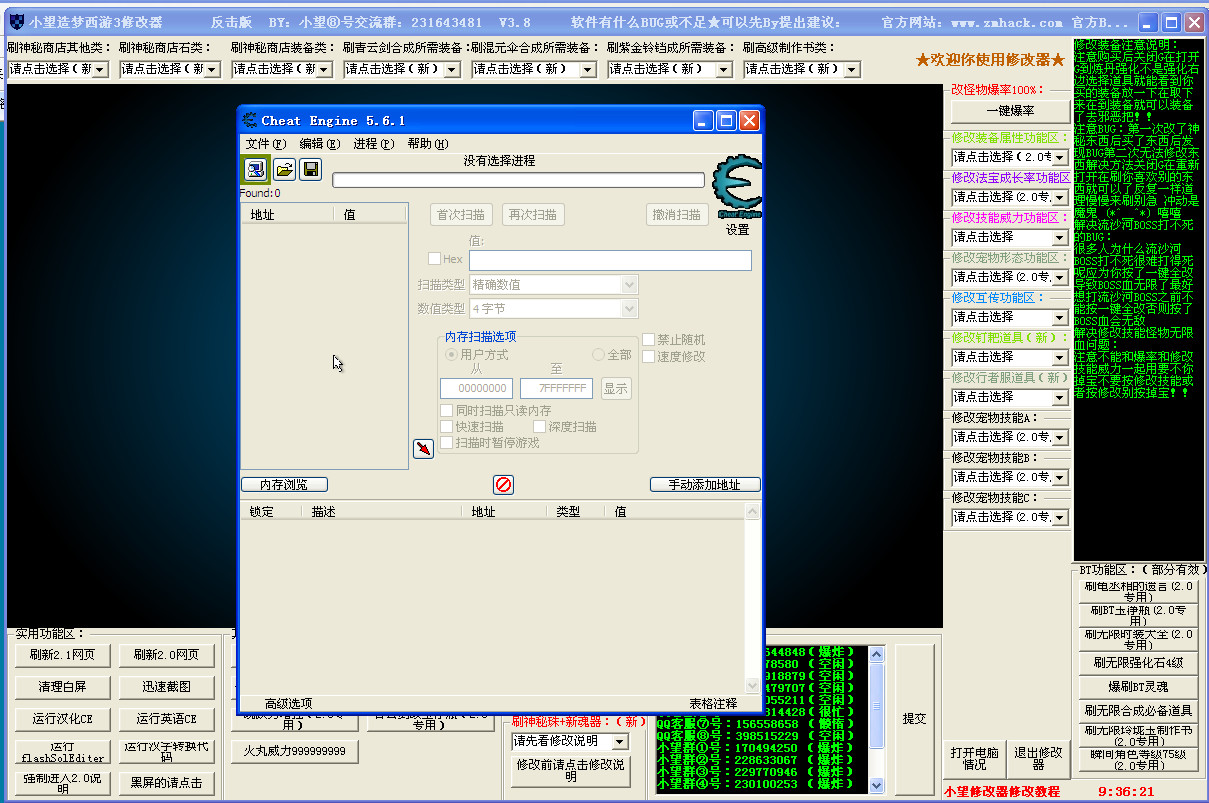The height and width of the screenshot is (803, 1209).
Task: Click the 刷无限强化石4级 button
Action: tap(1138, 663)
